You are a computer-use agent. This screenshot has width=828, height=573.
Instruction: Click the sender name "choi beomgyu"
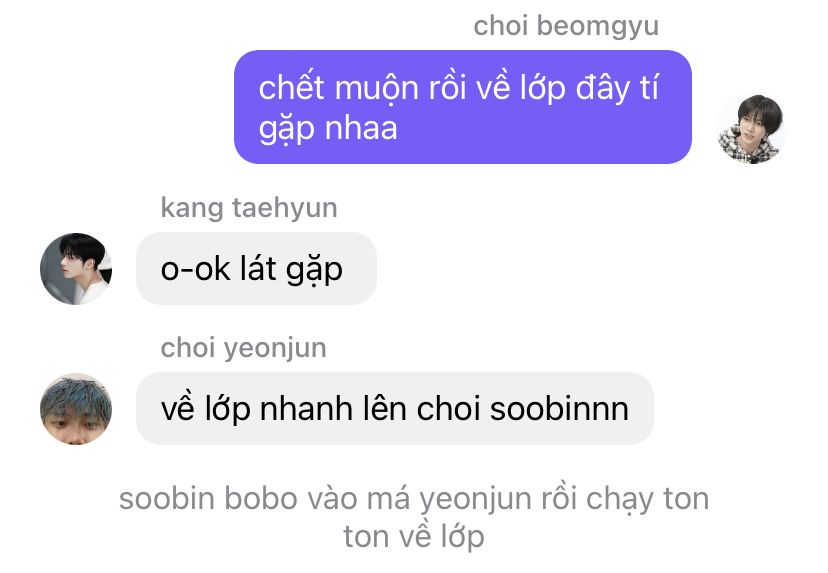pyautogui.click(x=566, y=26)
